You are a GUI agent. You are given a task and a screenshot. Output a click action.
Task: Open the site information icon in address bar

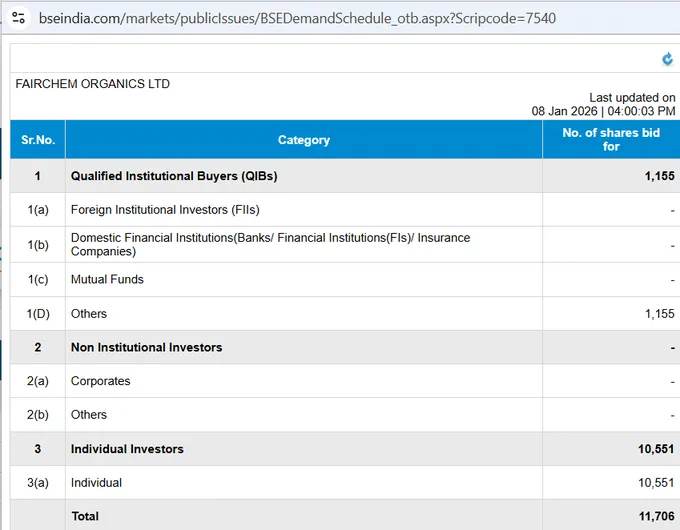tap(18, 18)
